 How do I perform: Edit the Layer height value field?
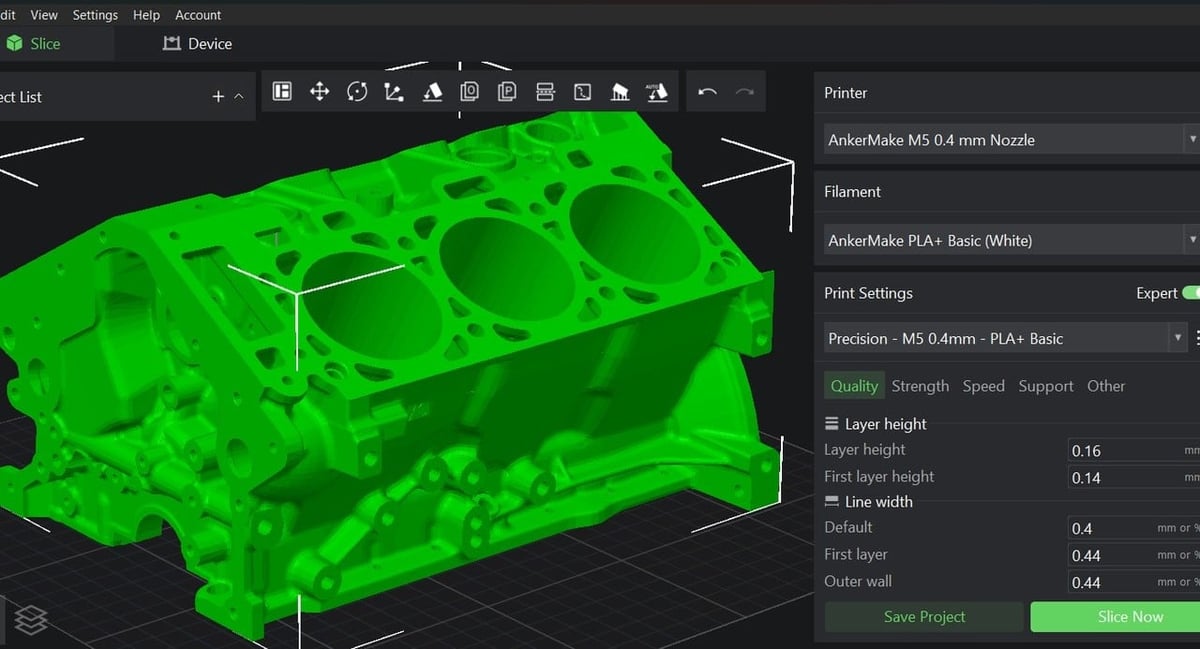click(1130, 450)
